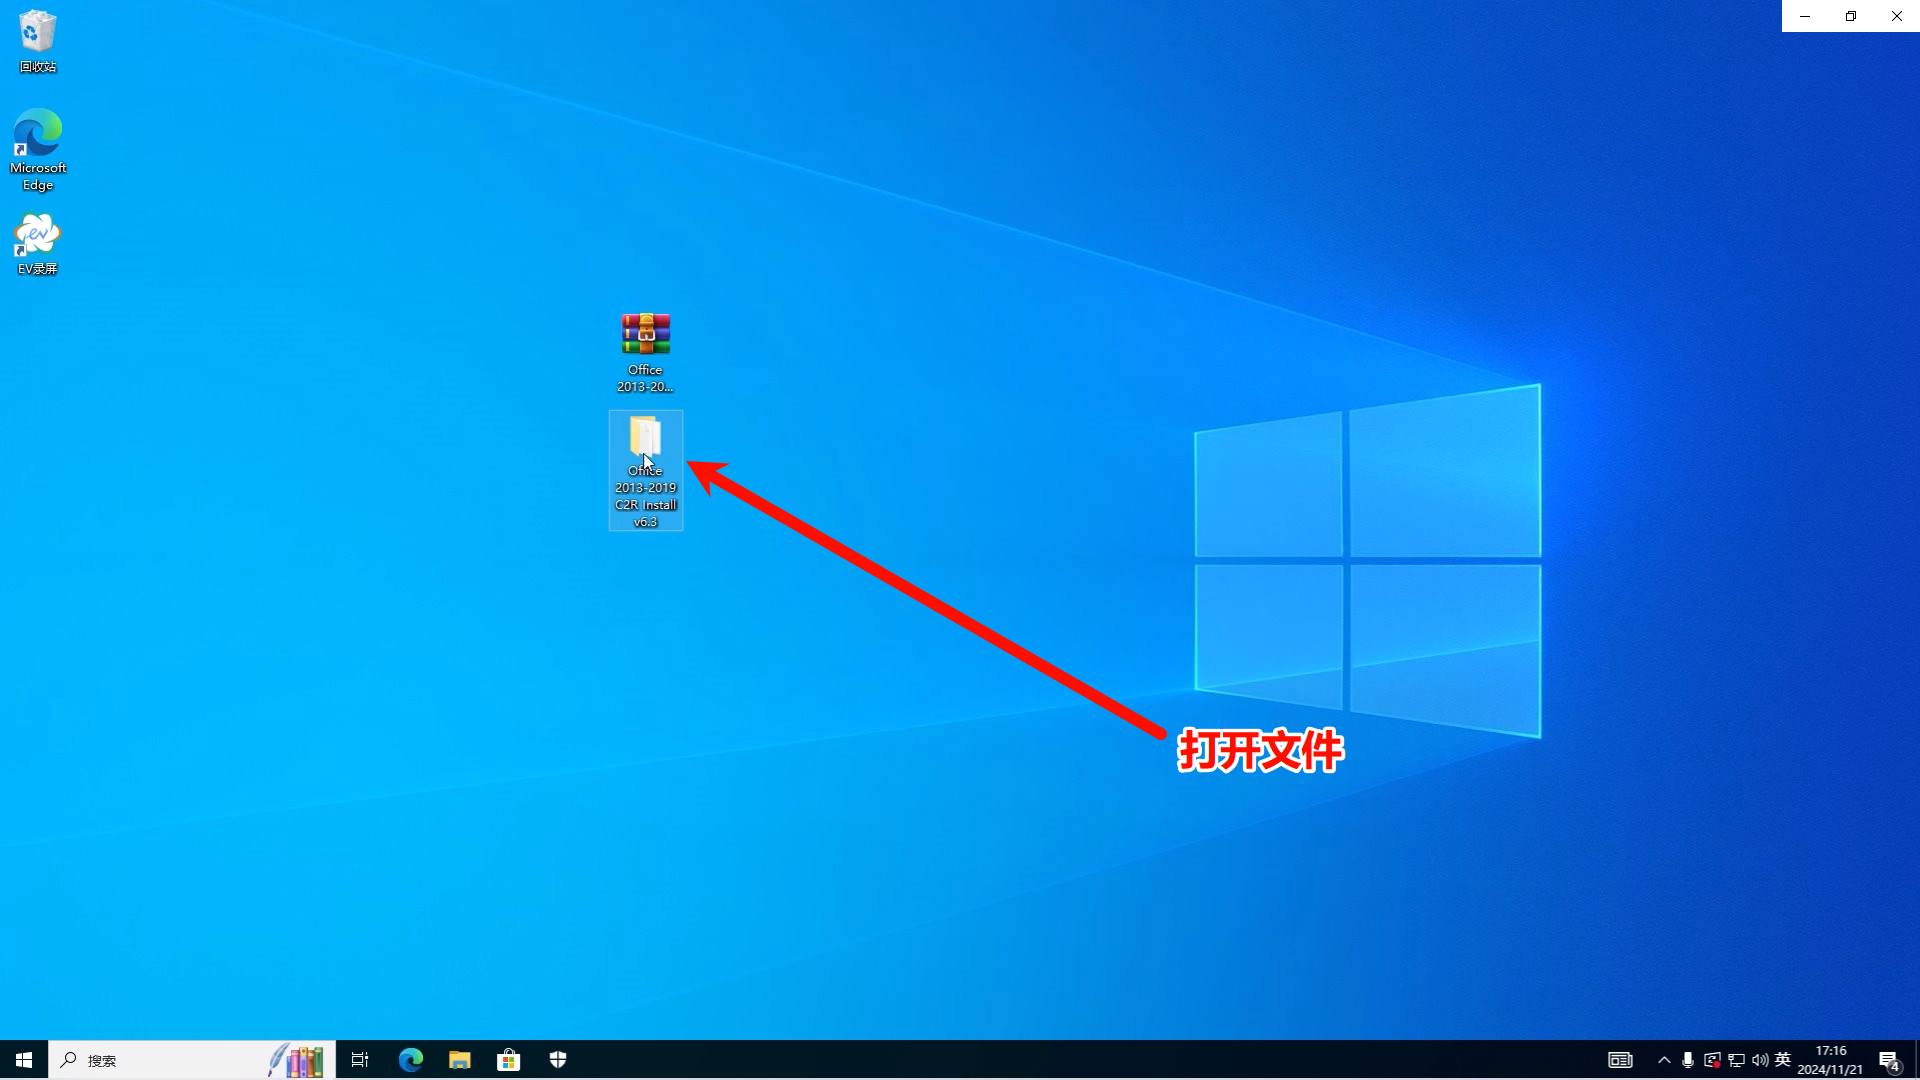Click the tray icon with red dot

1712,1060
